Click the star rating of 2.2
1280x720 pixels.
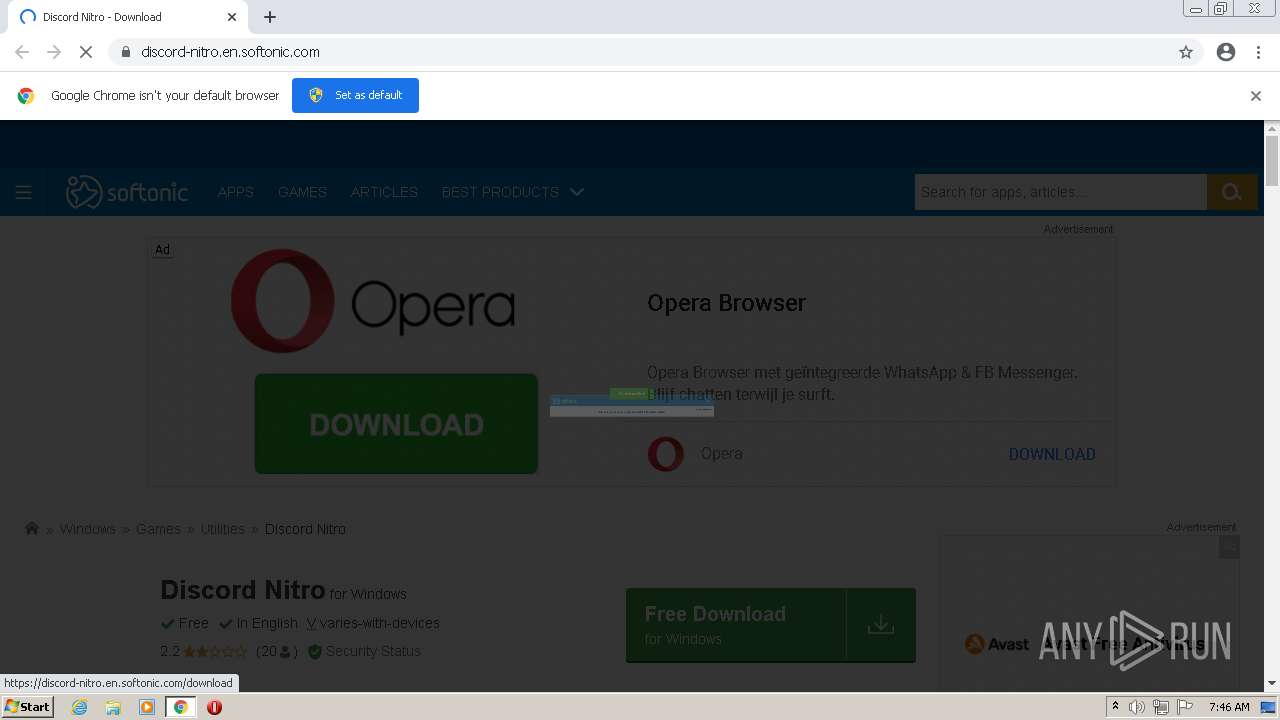pyautogui.click(x=215, y=651)
